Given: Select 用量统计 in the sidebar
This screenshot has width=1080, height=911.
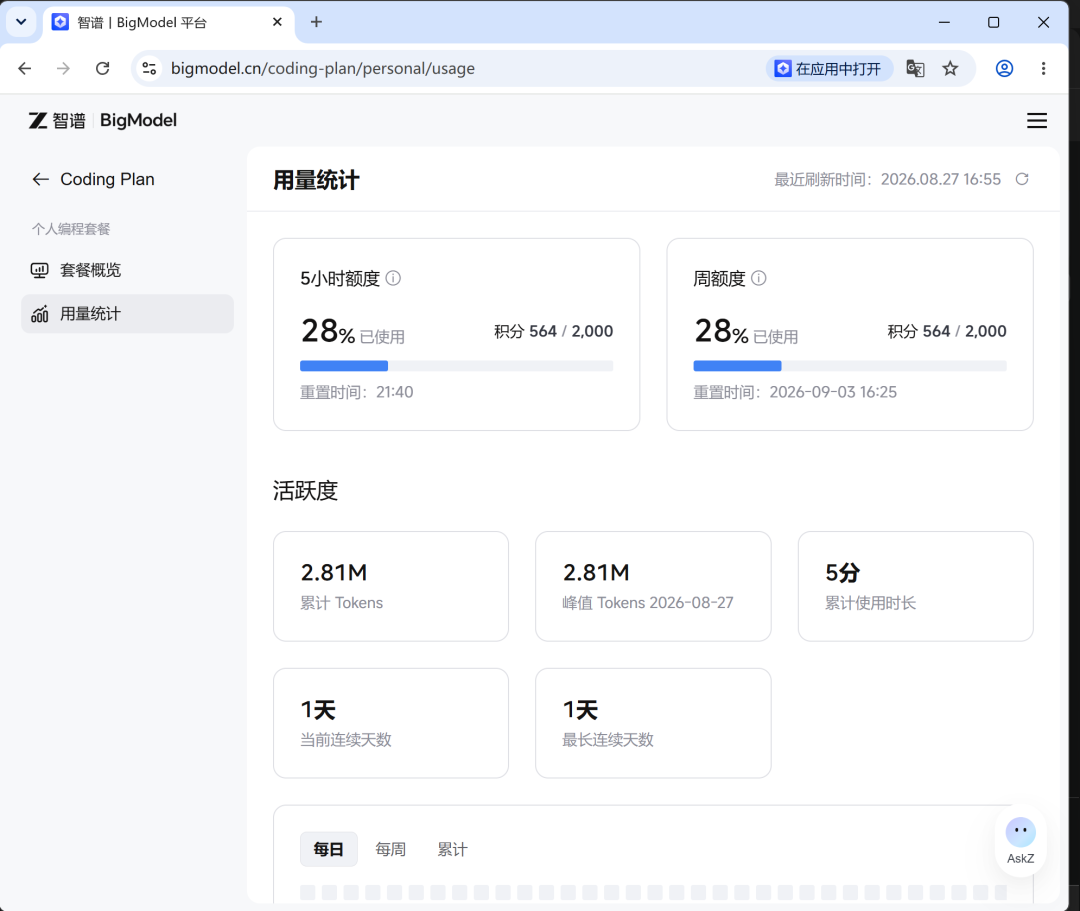Looking at the screenshot, I should [127, 314].
